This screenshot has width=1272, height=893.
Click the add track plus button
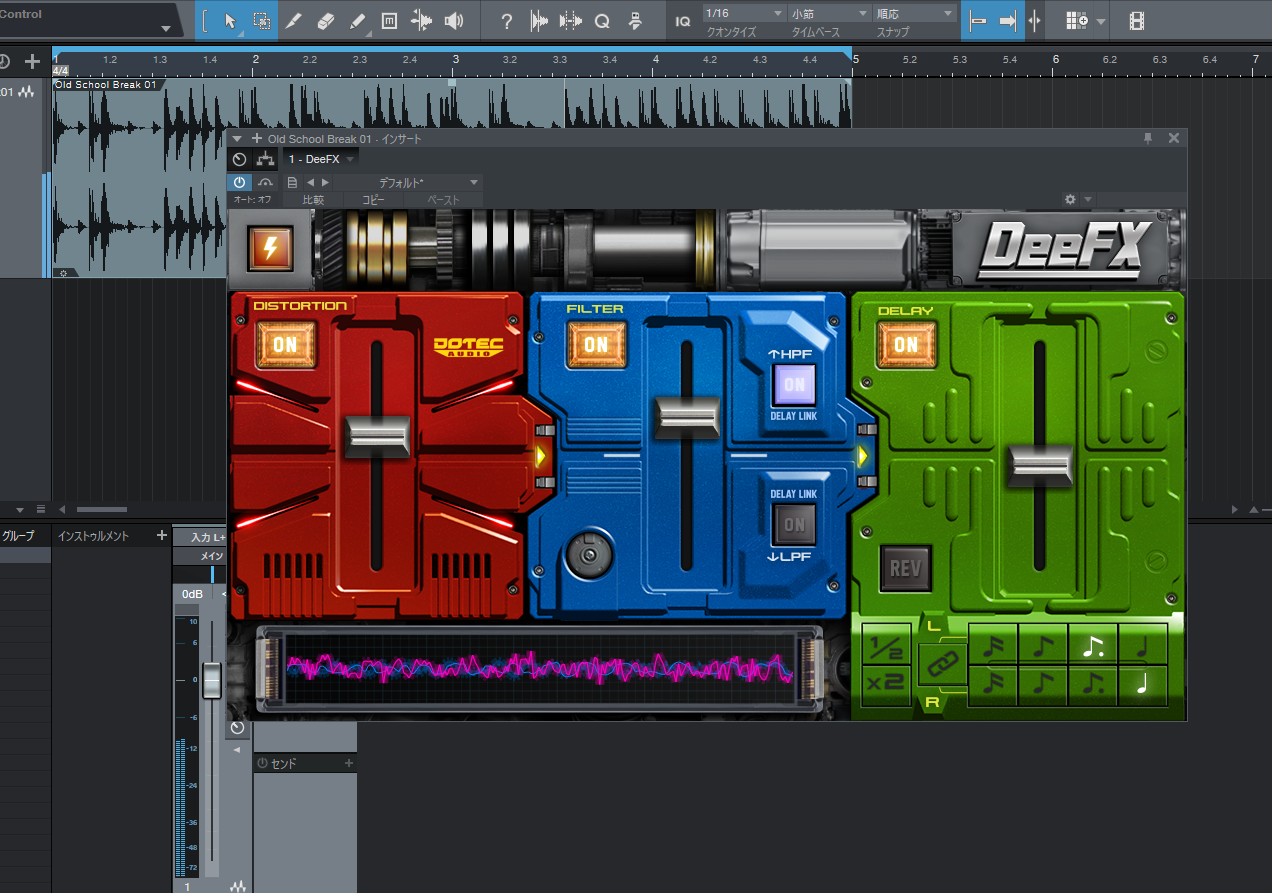[x=32, y=62]
